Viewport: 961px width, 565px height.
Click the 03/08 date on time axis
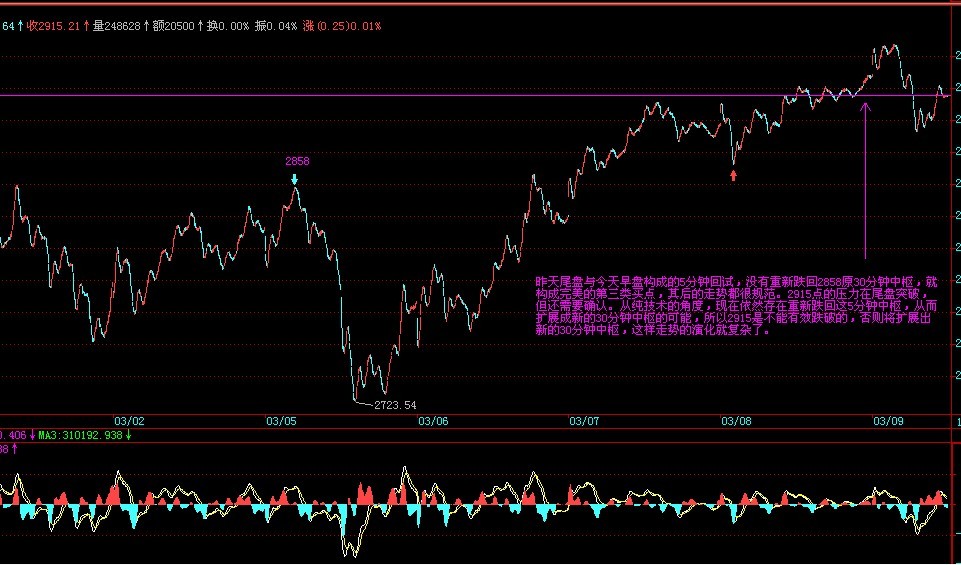click(736, 422)
